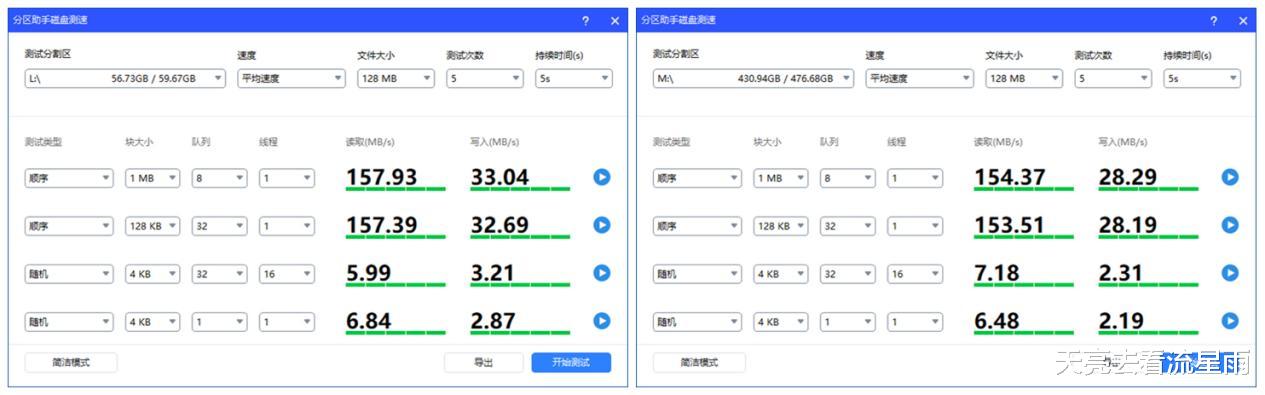
Task: Open help in the L: drive window title bar
Action: pyautogui.click(x=586, y=20)
